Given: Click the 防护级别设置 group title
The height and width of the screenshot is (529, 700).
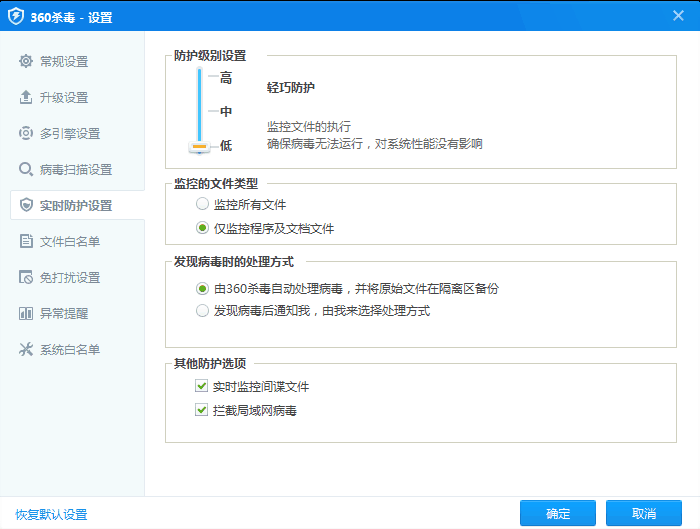Looking at the screenshot, I should (210, 56).
